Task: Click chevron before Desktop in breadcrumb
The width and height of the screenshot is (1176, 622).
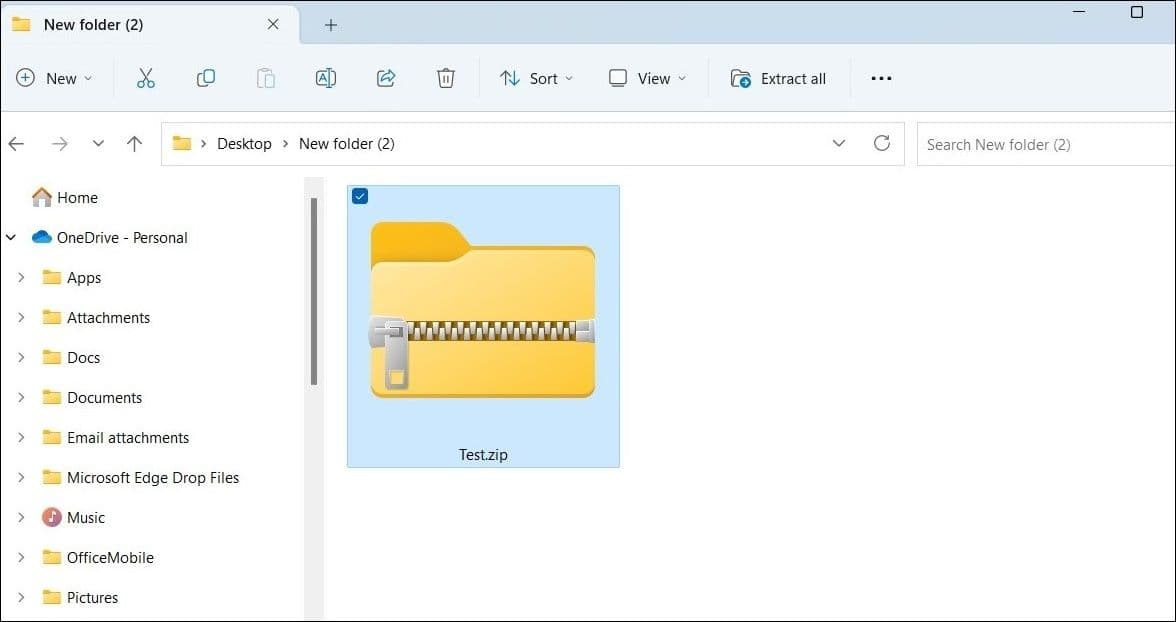Action: point(203,143)
